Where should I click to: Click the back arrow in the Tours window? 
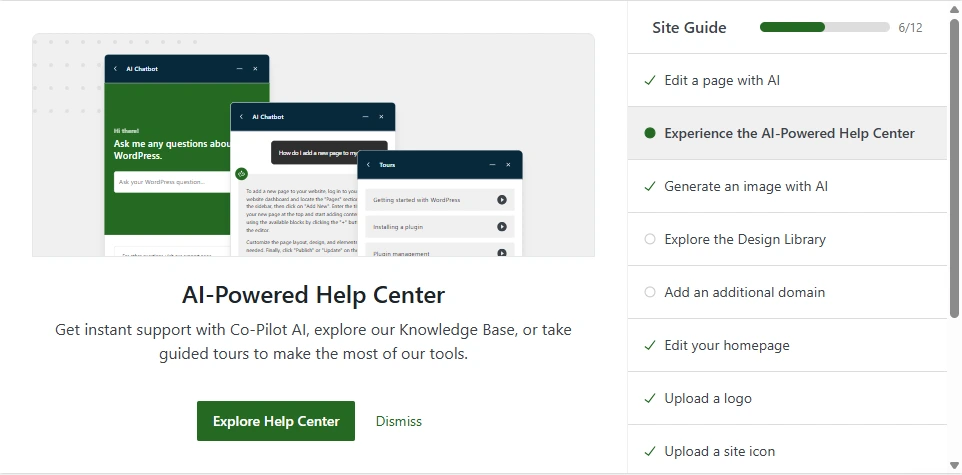point(368,164)
